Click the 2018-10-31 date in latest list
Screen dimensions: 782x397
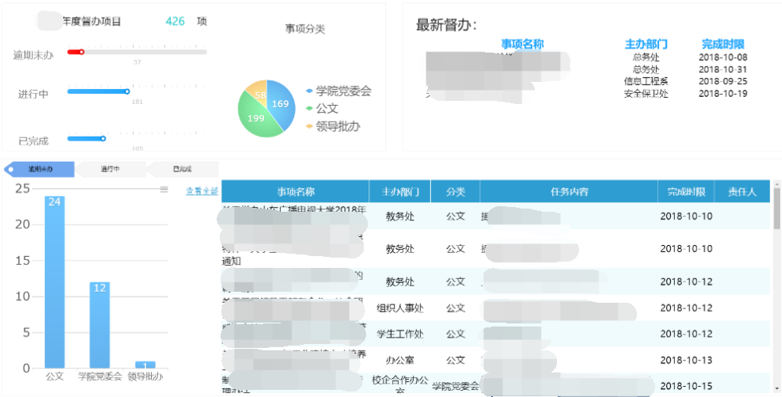pyautogui.click(x=723, y=69)
